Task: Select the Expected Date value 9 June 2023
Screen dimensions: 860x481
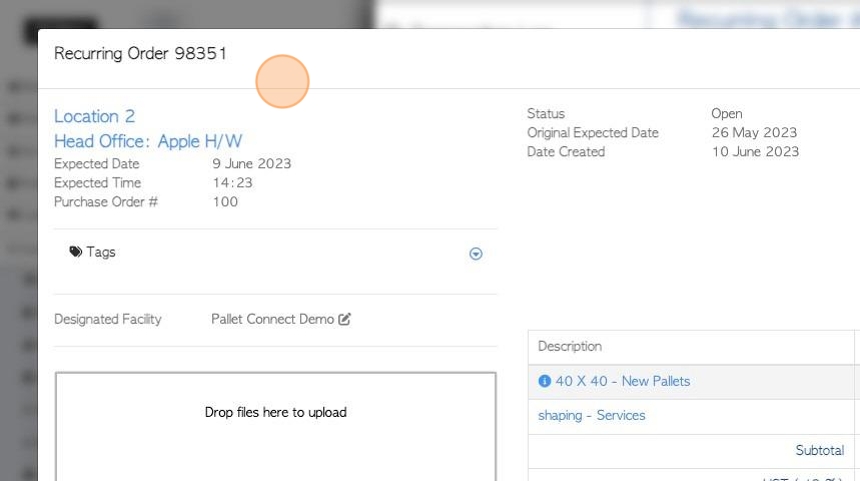Action: pos(252,163)
